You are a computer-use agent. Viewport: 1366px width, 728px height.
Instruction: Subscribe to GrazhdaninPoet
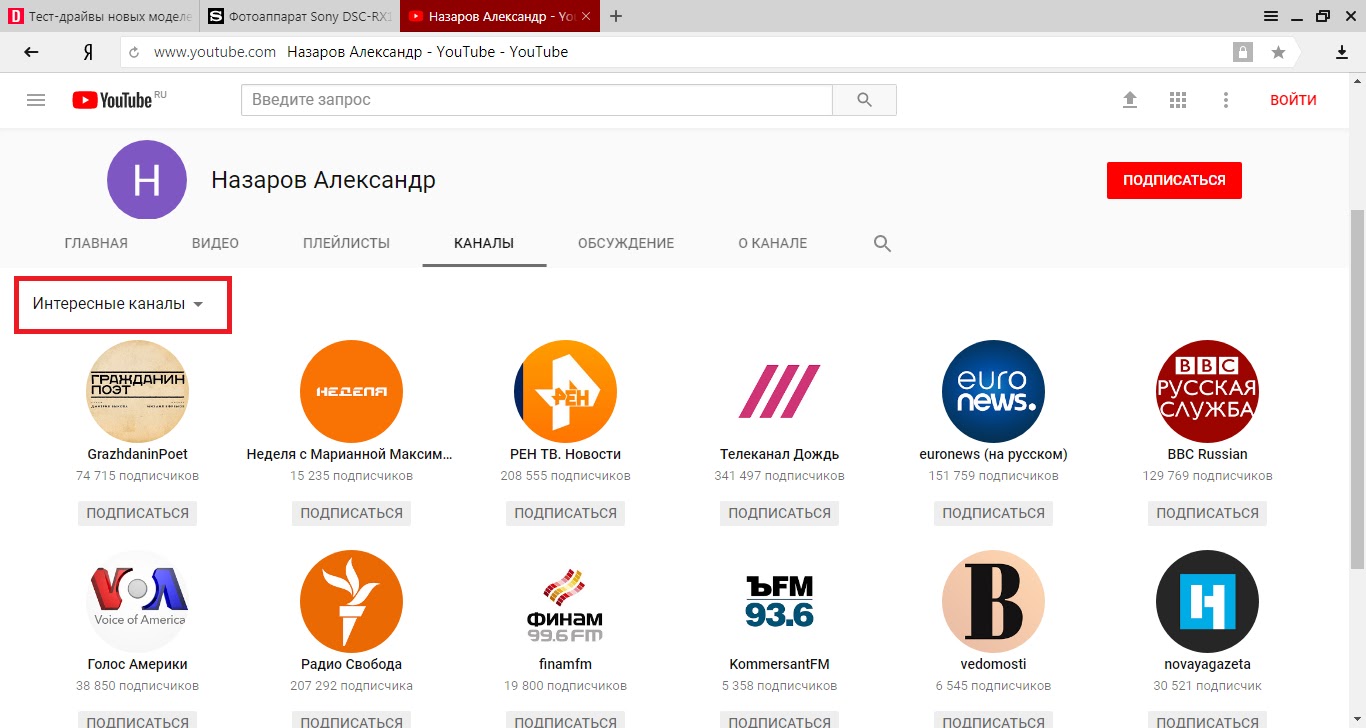(138, 513)
